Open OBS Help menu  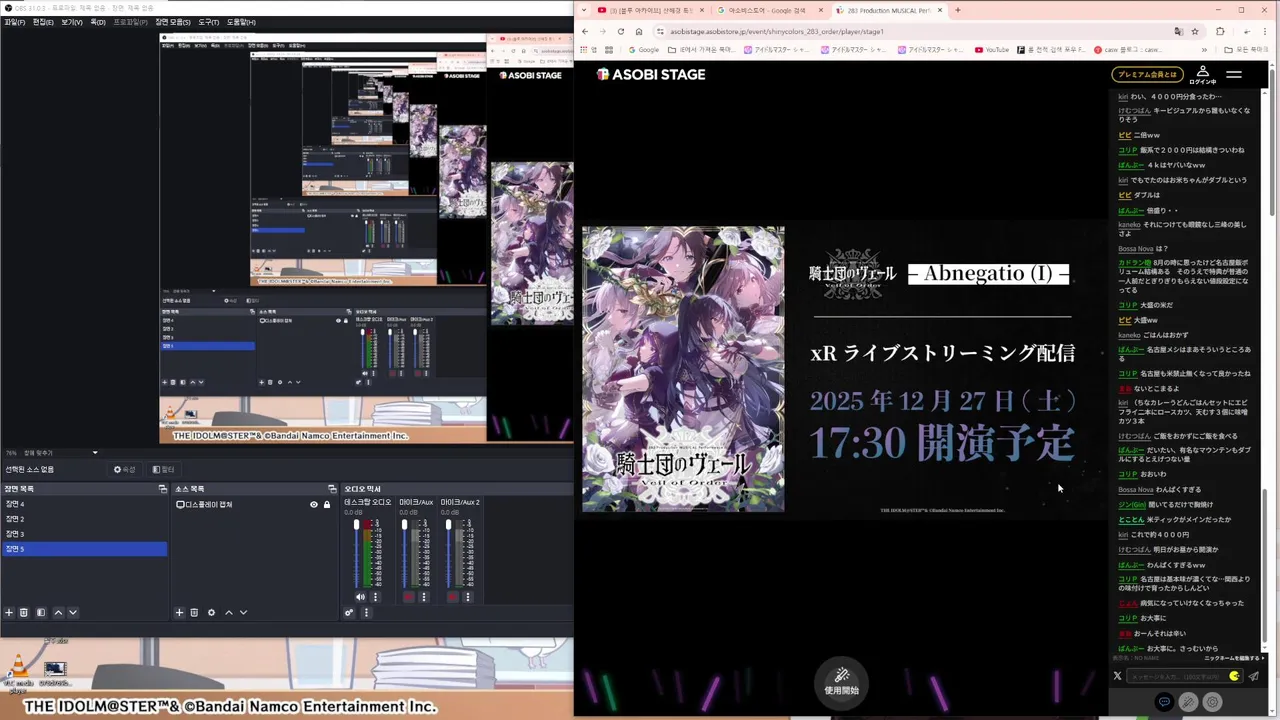coord(240,22)
